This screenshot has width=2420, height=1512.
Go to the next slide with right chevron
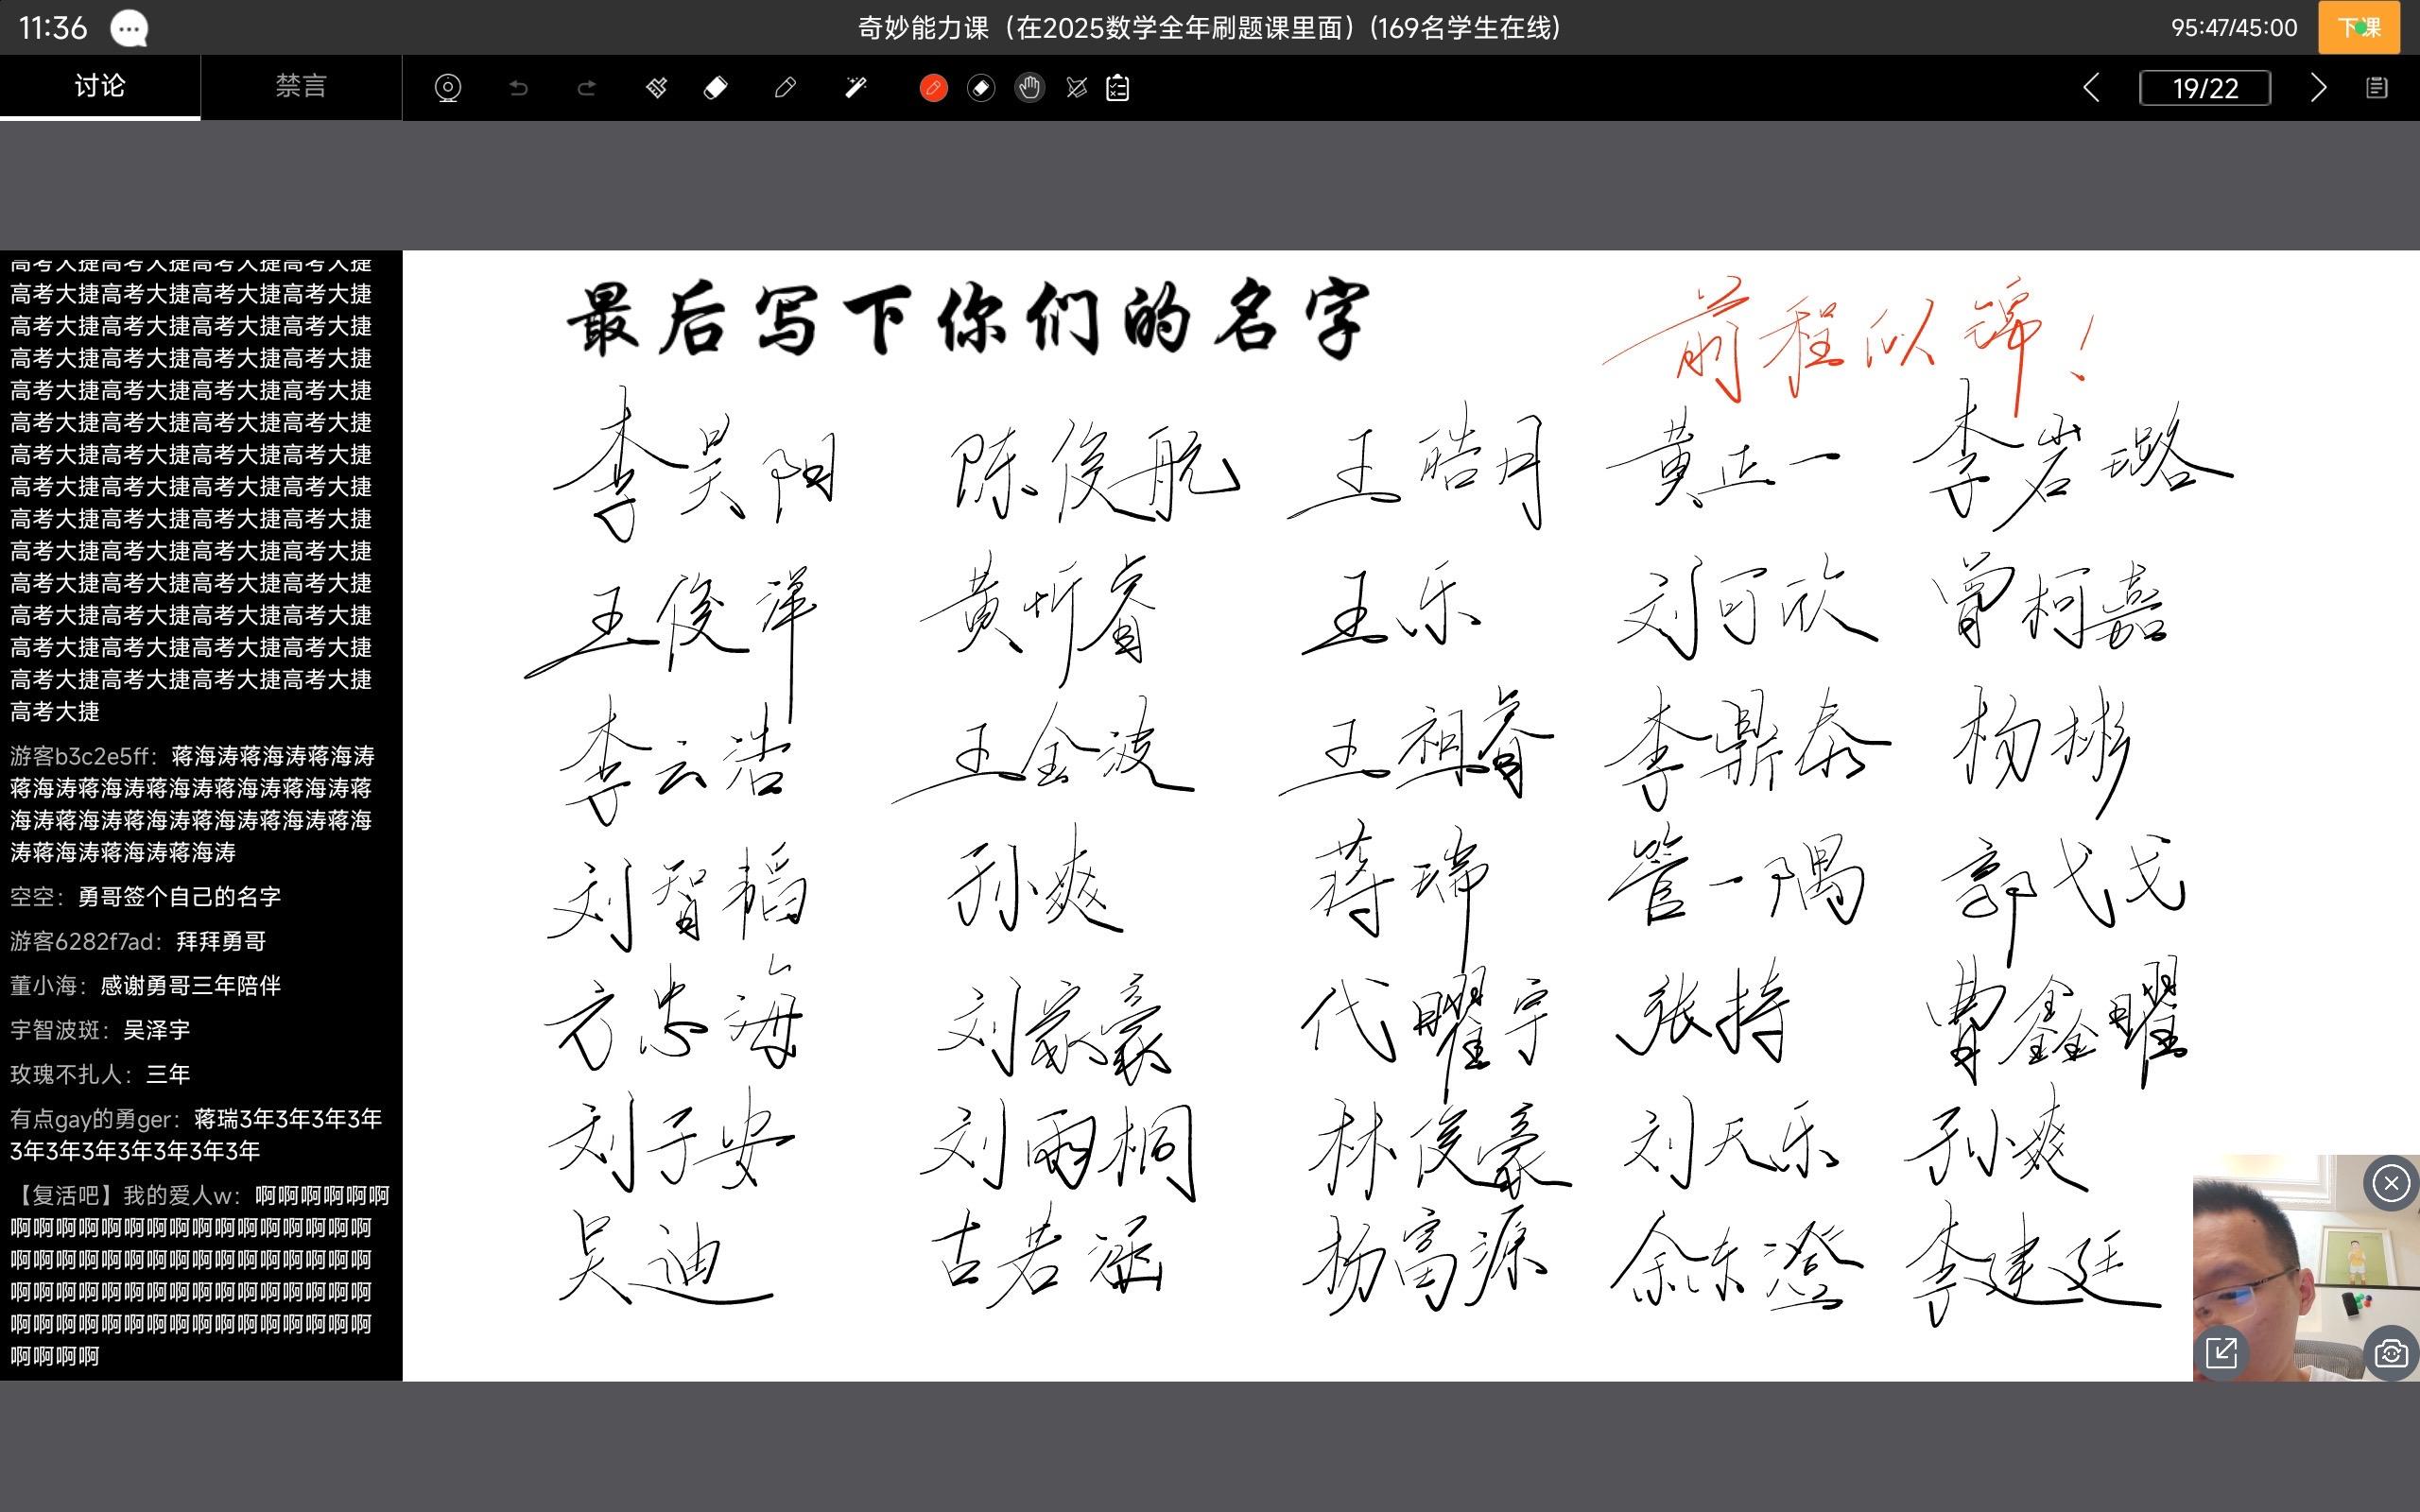(2319, 88)
